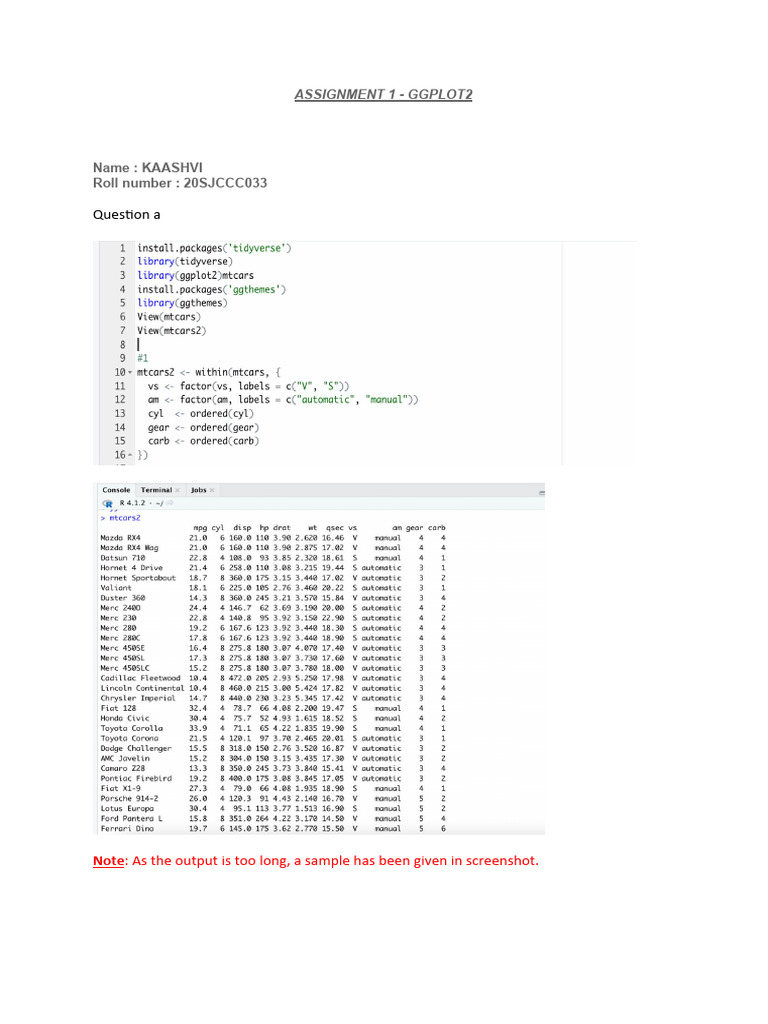Click the Roll number : 20SJCCC033 text

[180, 183]
